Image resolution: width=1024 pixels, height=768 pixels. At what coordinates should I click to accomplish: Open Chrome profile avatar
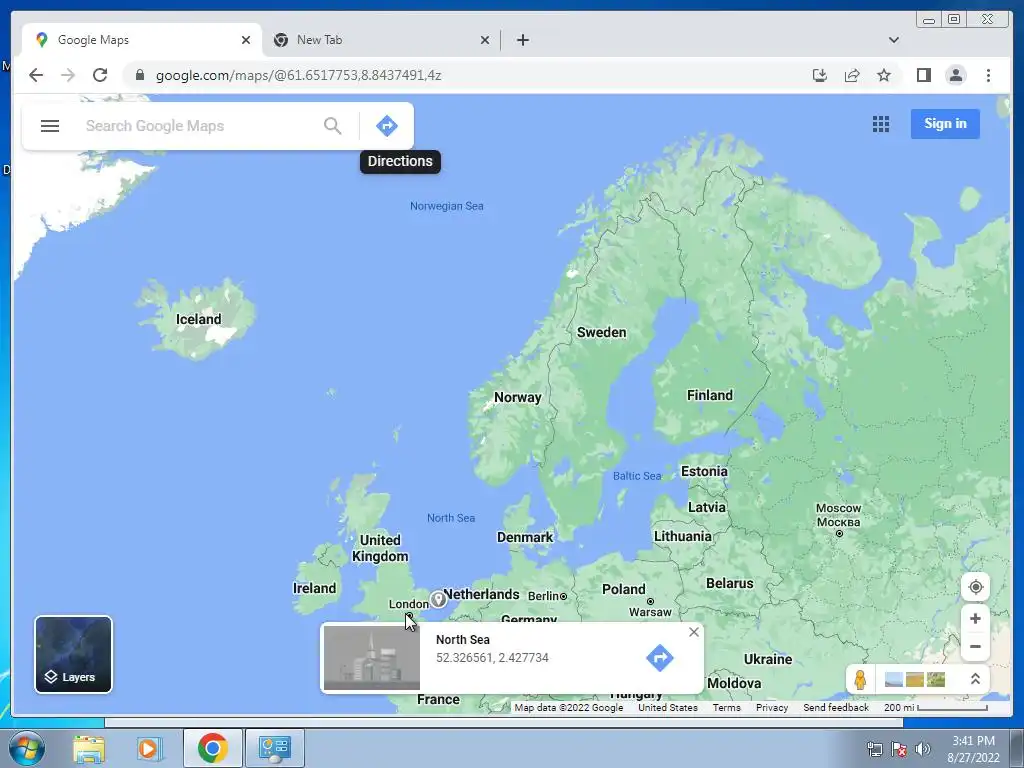tap(955, 75)
